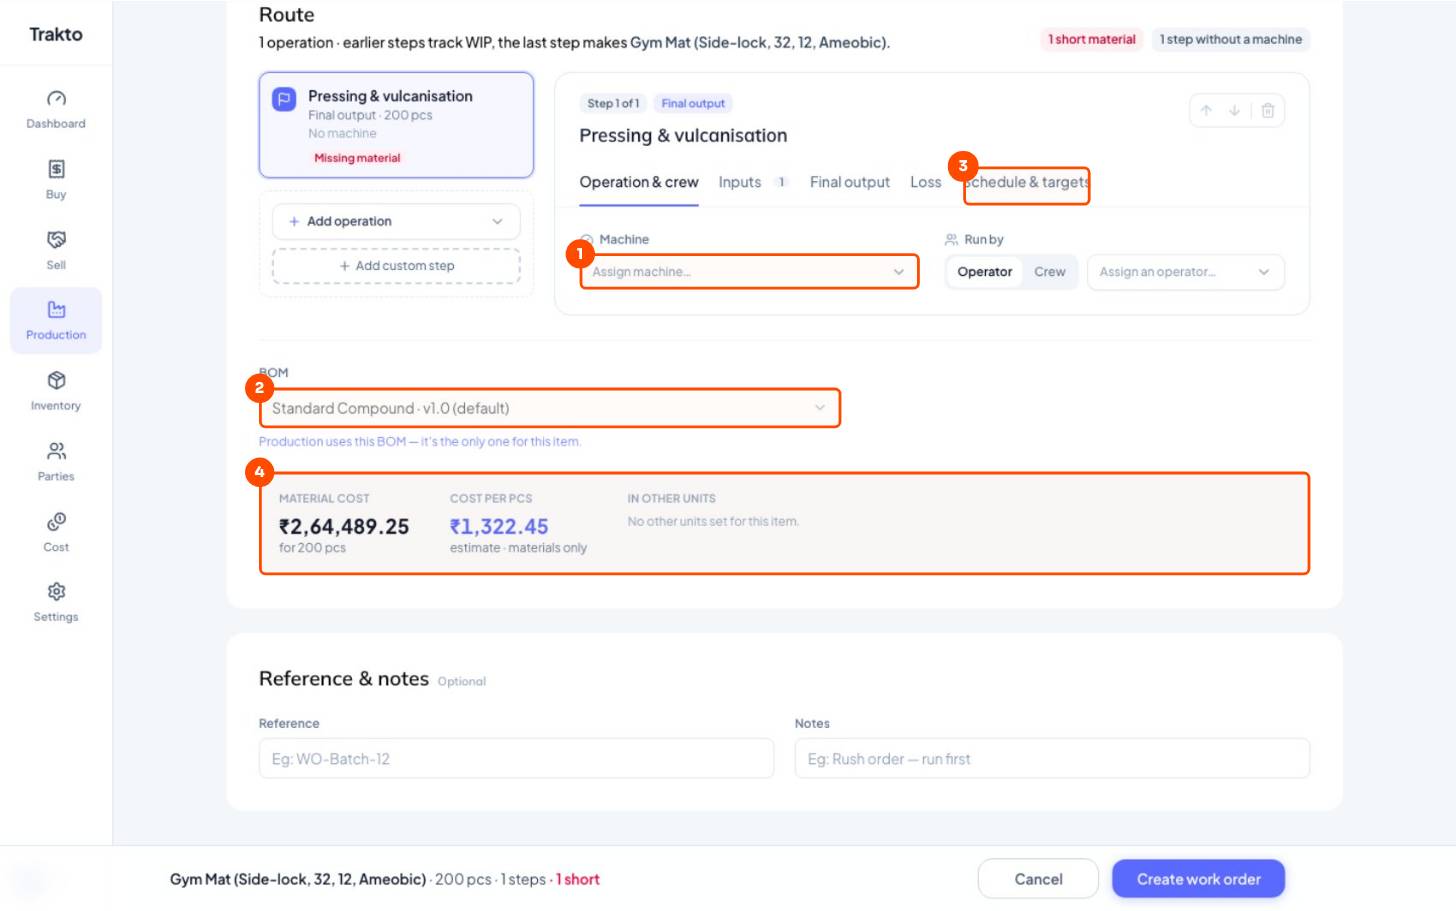Go to the Buy section icon
Screen dimensions: 1456x911
tap(56, 169)
